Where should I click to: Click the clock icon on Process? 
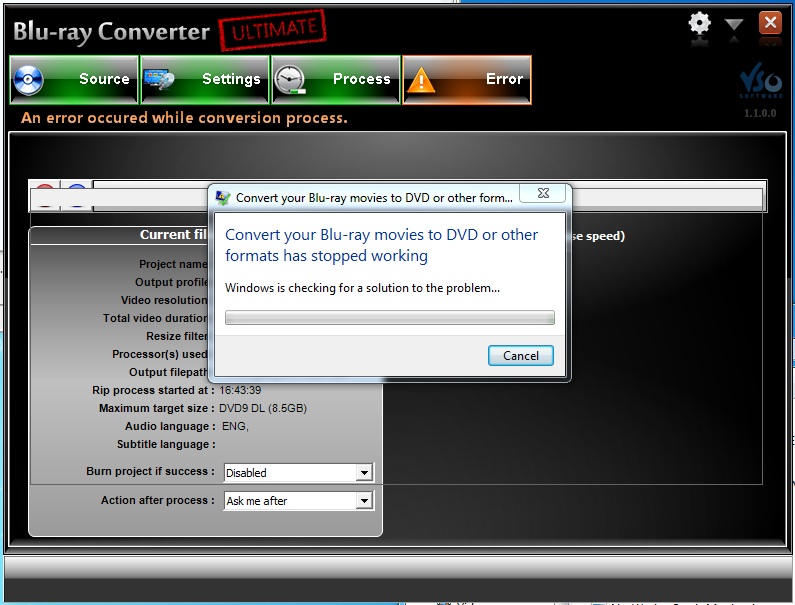click(x=290, y=80)
